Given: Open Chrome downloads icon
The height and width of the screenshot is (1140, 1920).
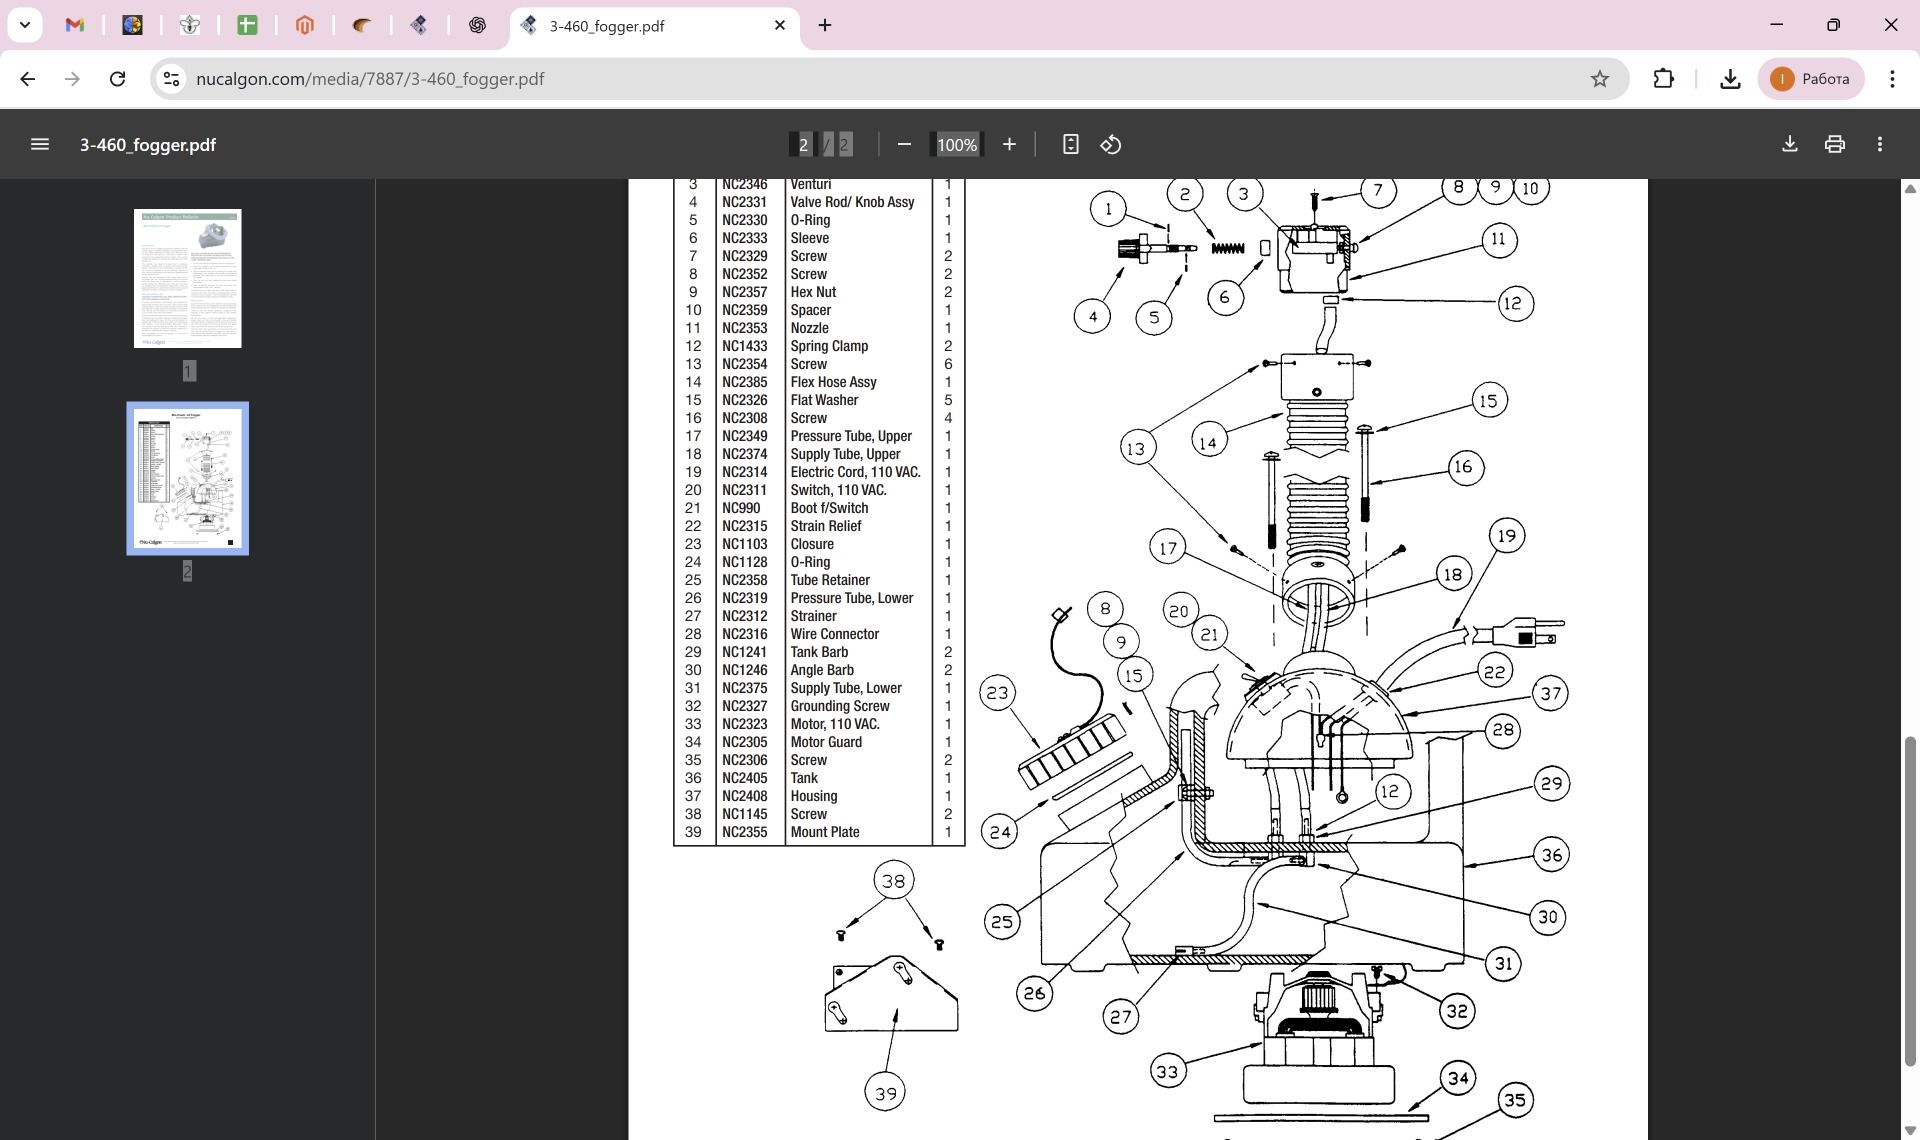Looking at the screenshot, I should point(1730,79).
